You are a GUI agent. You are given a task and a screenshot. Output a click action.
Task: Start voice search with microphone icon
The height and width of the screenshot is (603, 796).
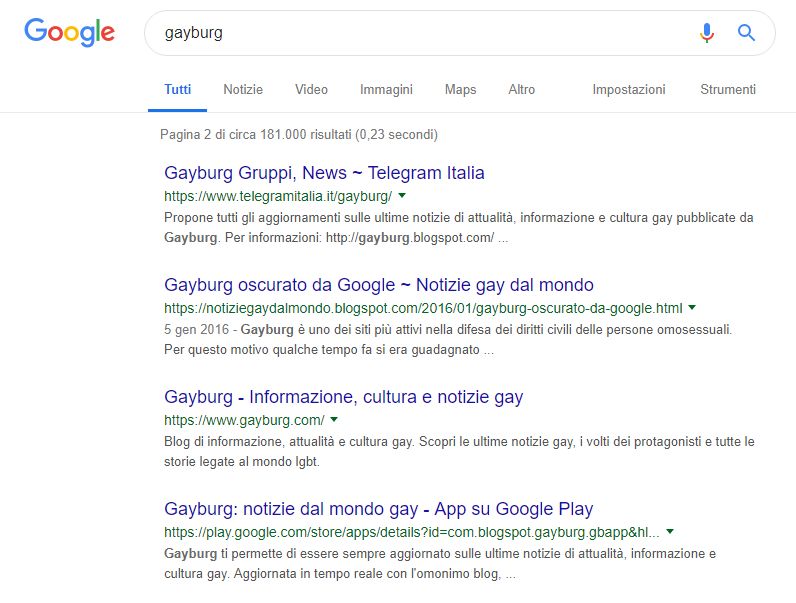tap(707, 33)
